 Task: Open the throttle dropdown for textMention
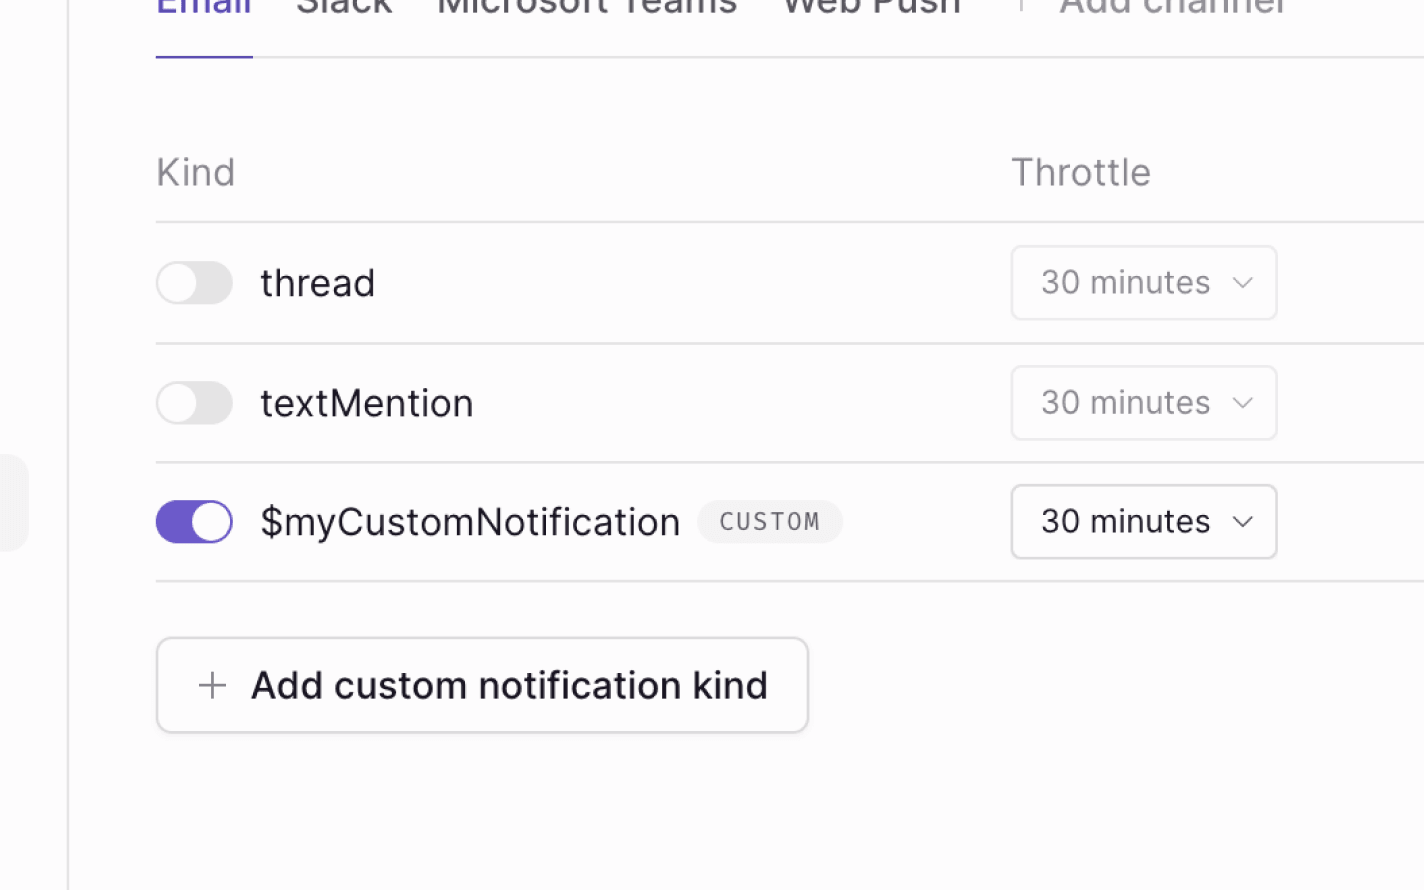[1143, 403]
